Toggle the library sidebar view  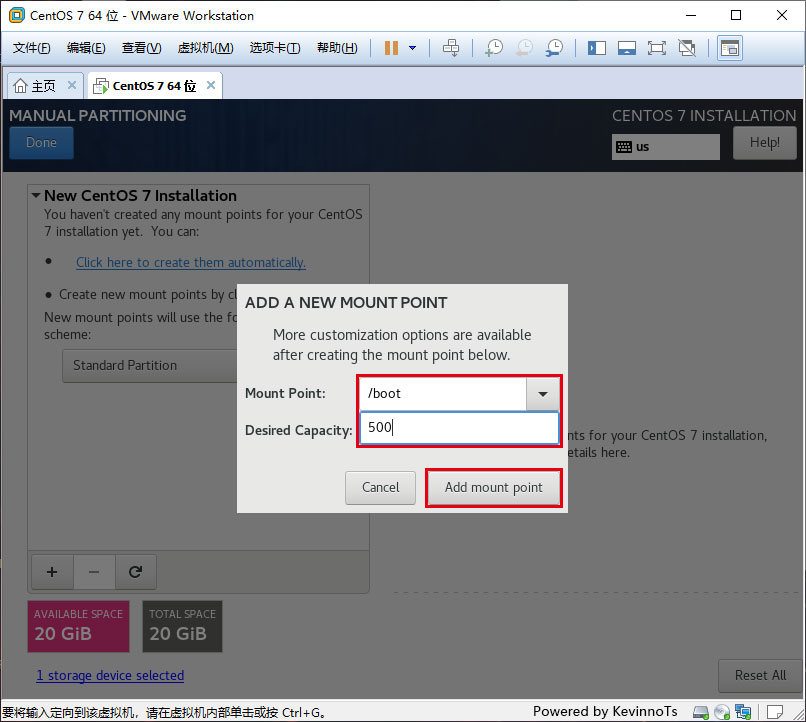tap(597, 48)
